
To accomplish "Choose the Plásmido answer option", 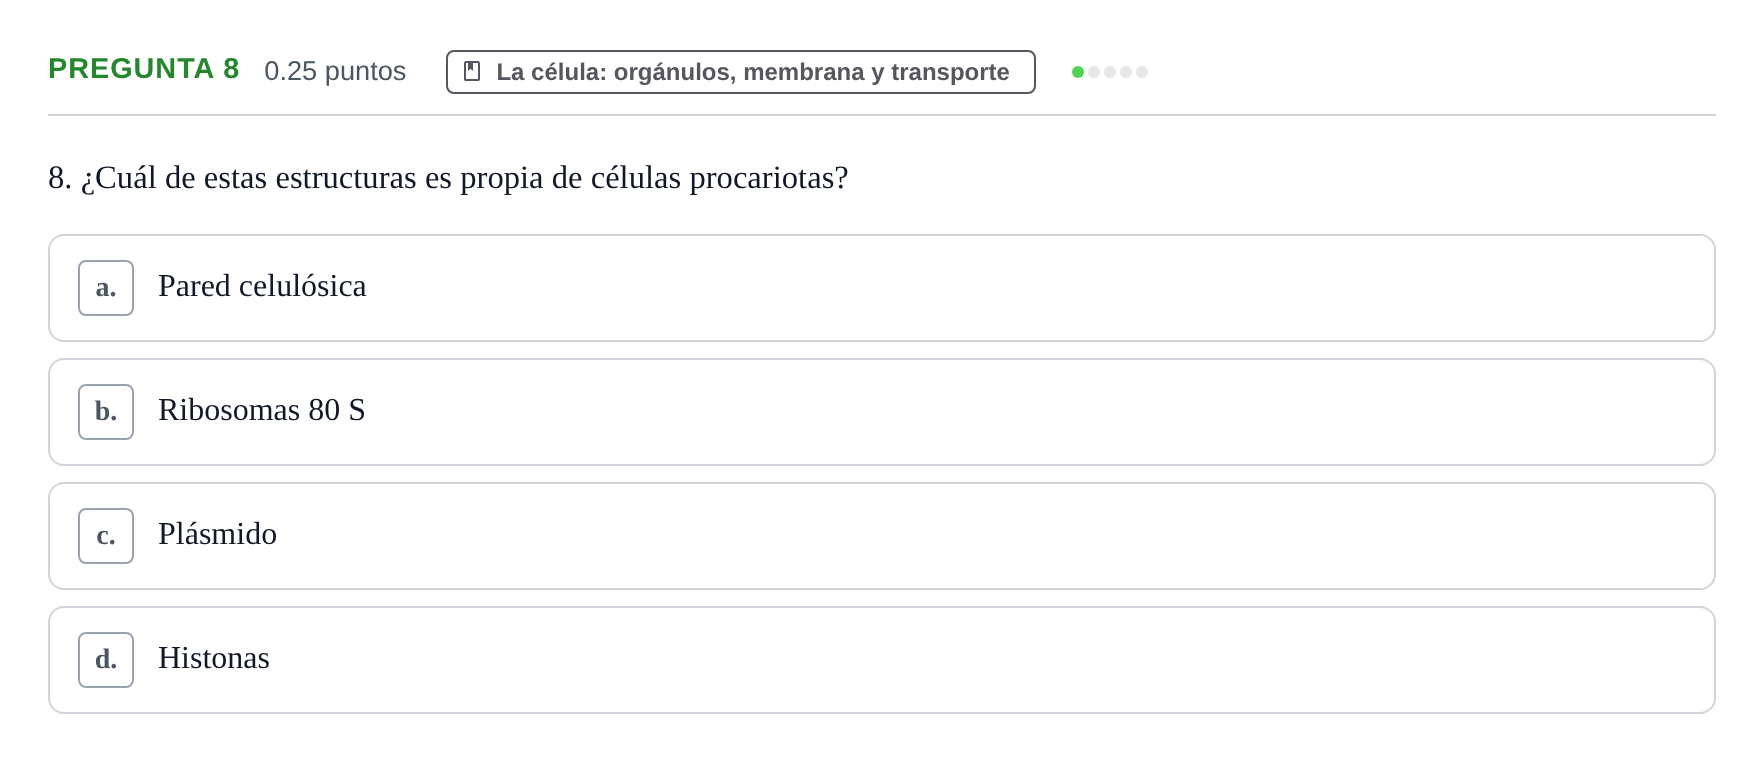I will [882, 536].
